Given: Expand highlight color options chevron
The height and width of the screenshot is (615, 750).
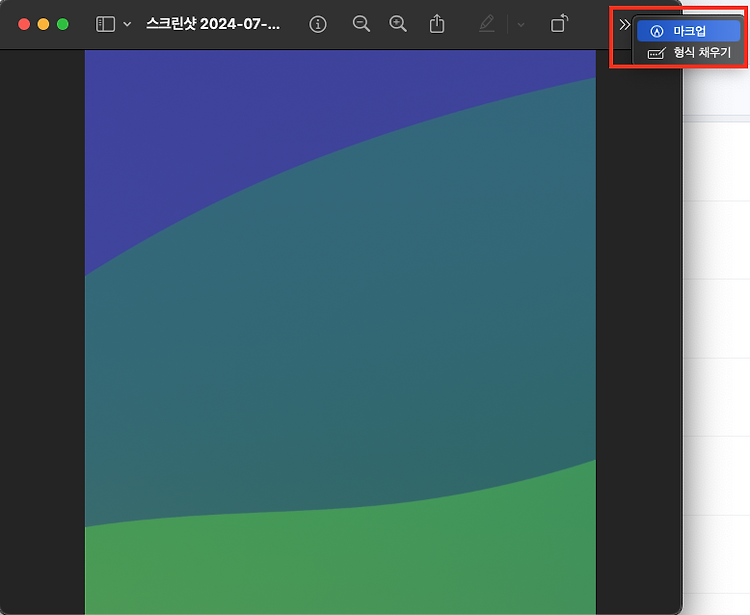Looking at the screenshot, I should [521, 24].
